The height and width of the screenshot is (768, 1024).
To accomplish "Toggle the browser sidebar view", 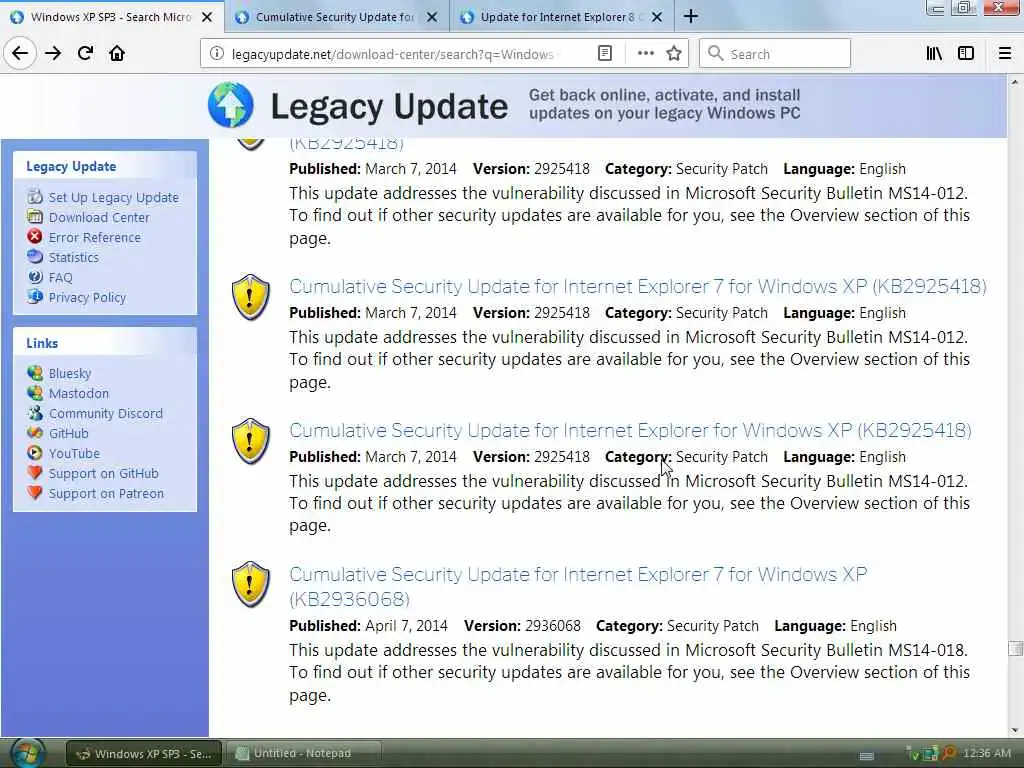I will 966,54.
